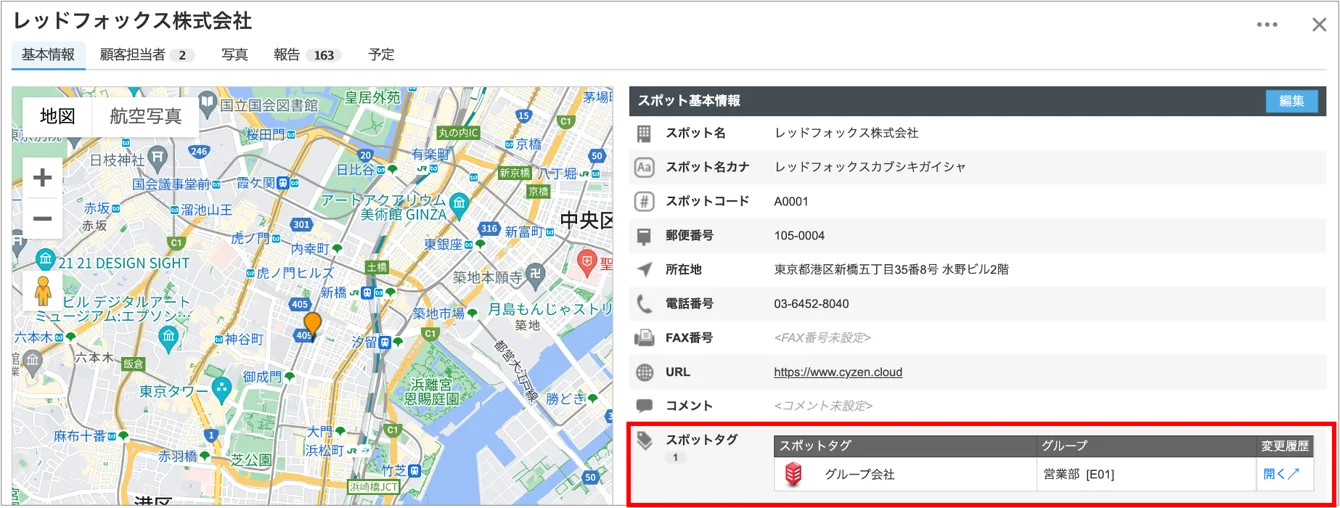Click the orange spot location pin
1340x508 pixels.
(x=313, y=325)
